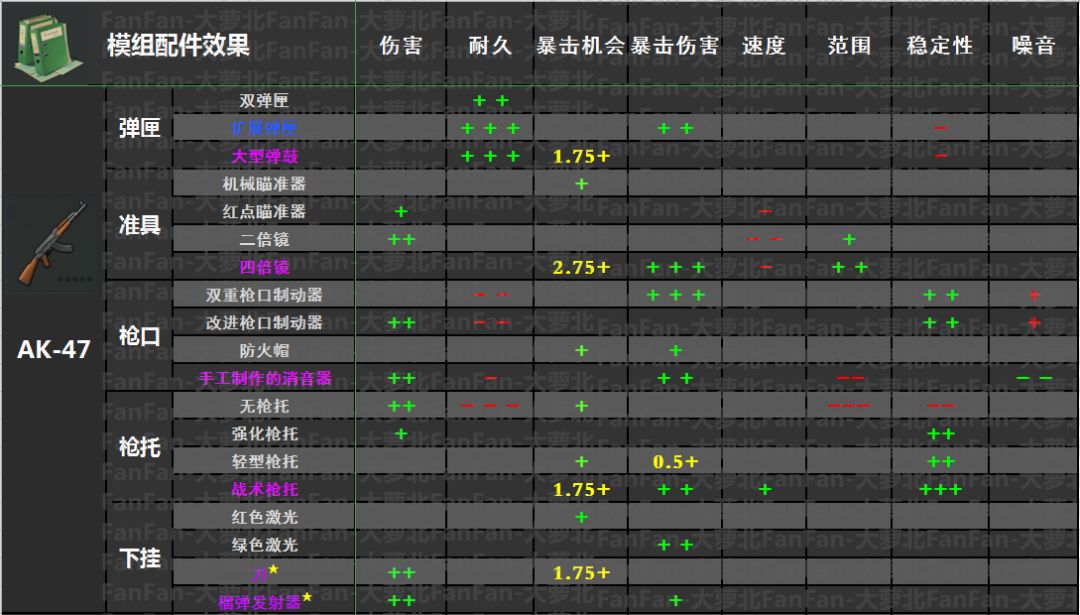The height and width of the screenshot is (615, 1080).
Task: Click the 1.75+ value in 大型弹鼓 row
Action: pyautogui.click(x=581, y=156)
